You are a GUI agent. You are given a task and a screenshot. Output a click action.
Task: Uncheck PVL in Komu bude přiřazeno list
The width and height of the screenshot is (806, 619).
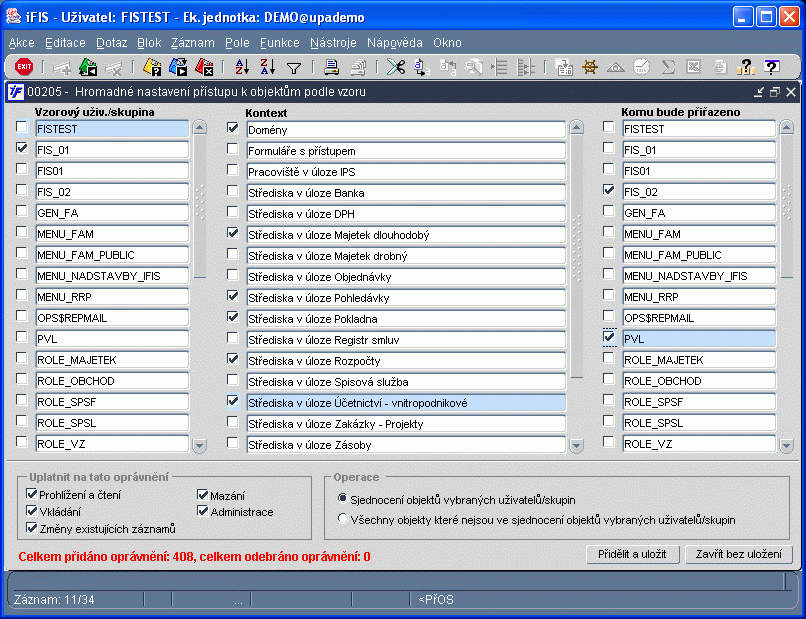pos(609,337)
